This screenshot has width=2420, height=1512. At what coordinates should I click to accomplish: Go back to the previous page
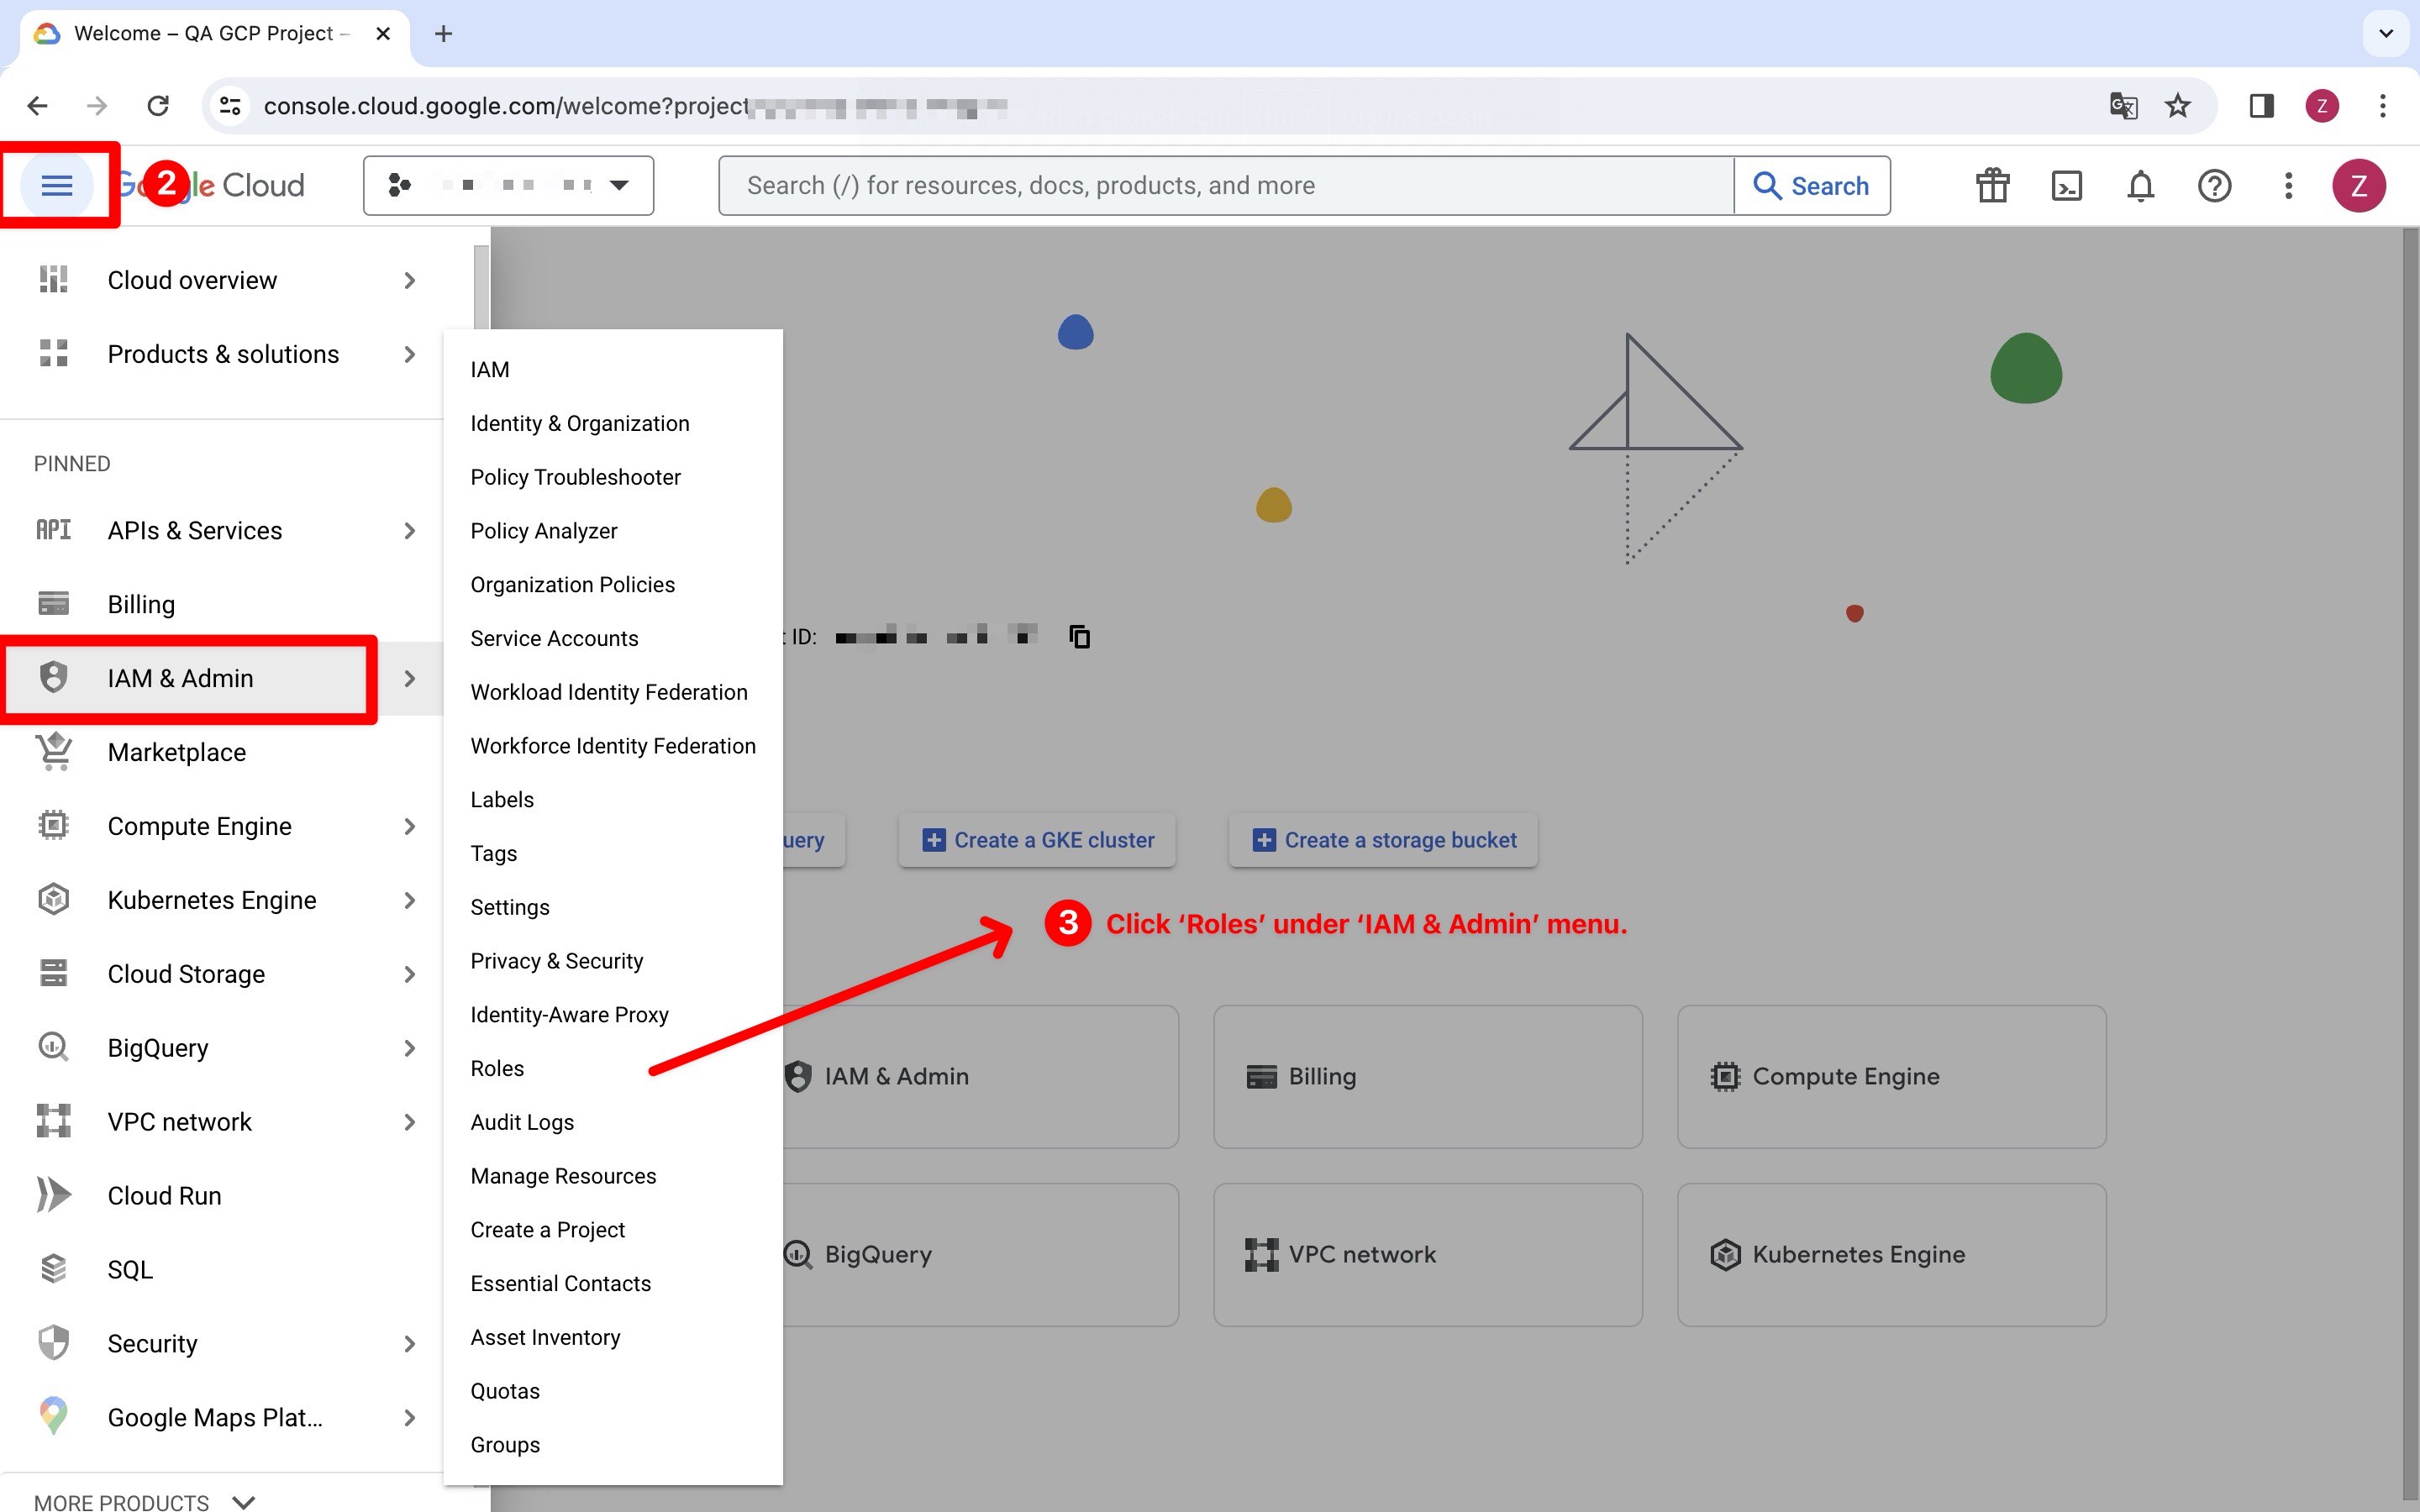[x=37, y=105]
